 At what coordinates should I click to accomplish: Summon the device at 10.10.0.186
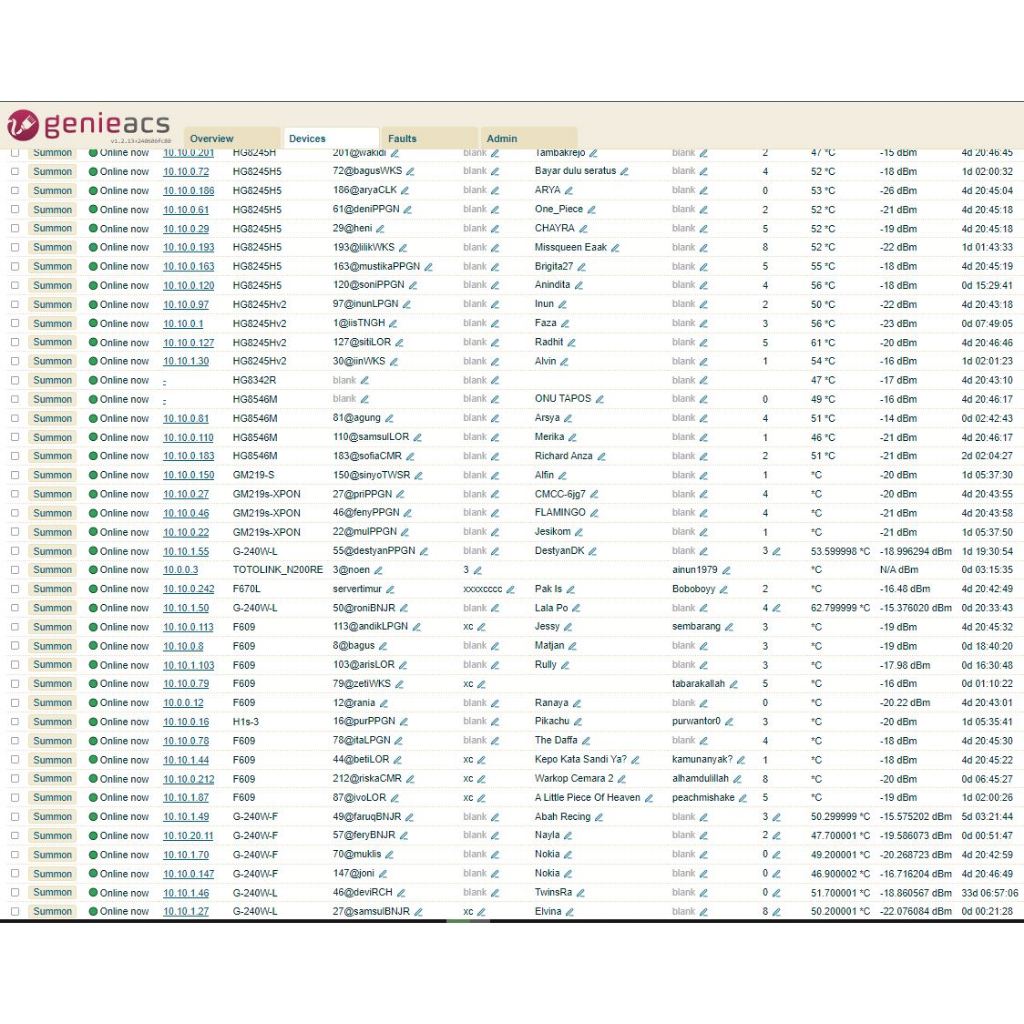pos(52,190)
